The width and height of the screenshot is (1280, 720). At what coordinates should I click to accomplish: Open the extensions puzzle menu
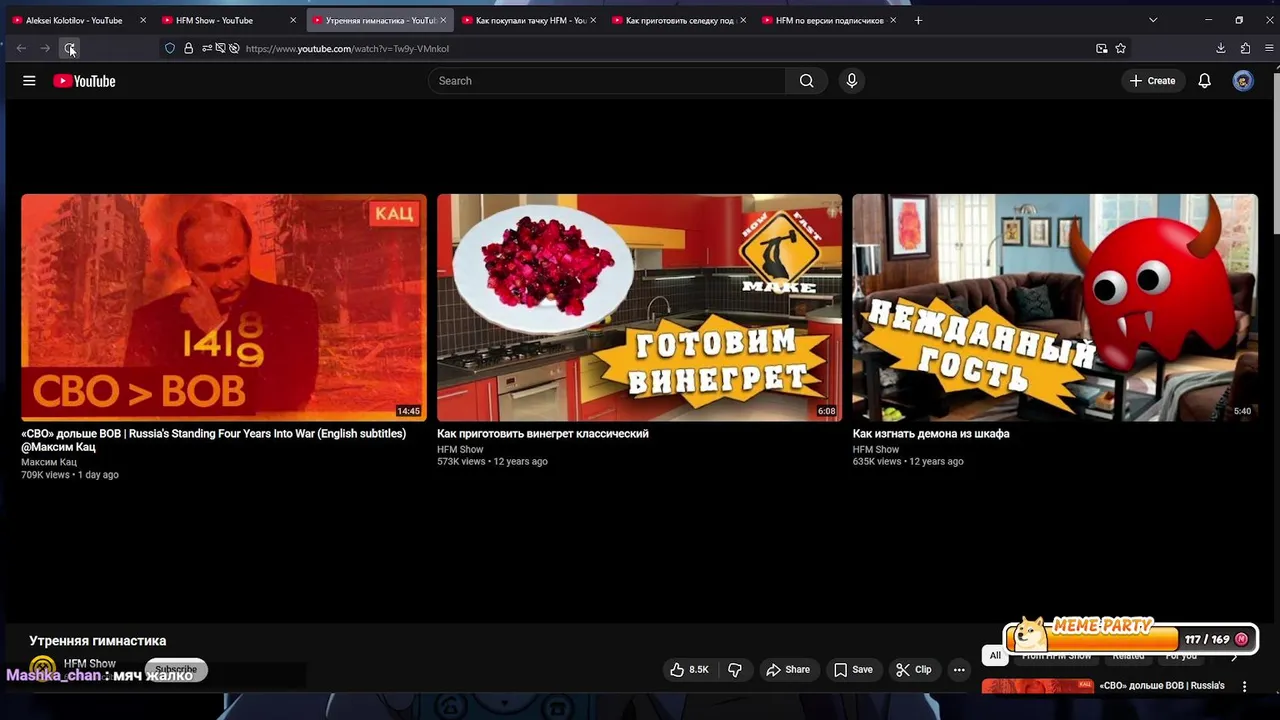click(1245, 48)
